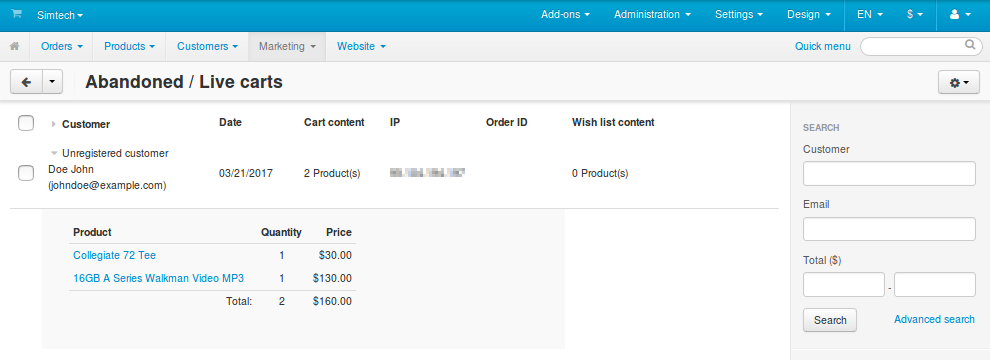The width and height of the screenshot is (990, 360).
Task: Open the Design menu
Action: coord(809,15)
